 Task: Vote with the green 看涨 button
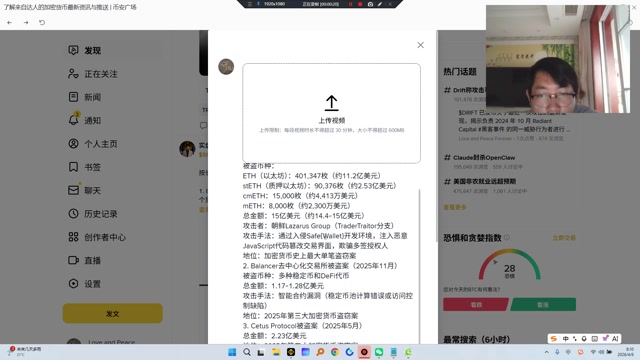click(x=543, y=304)
